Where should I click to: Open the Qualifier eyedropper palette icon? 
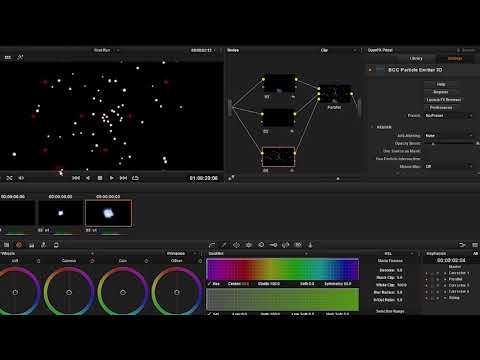(224, 245)
